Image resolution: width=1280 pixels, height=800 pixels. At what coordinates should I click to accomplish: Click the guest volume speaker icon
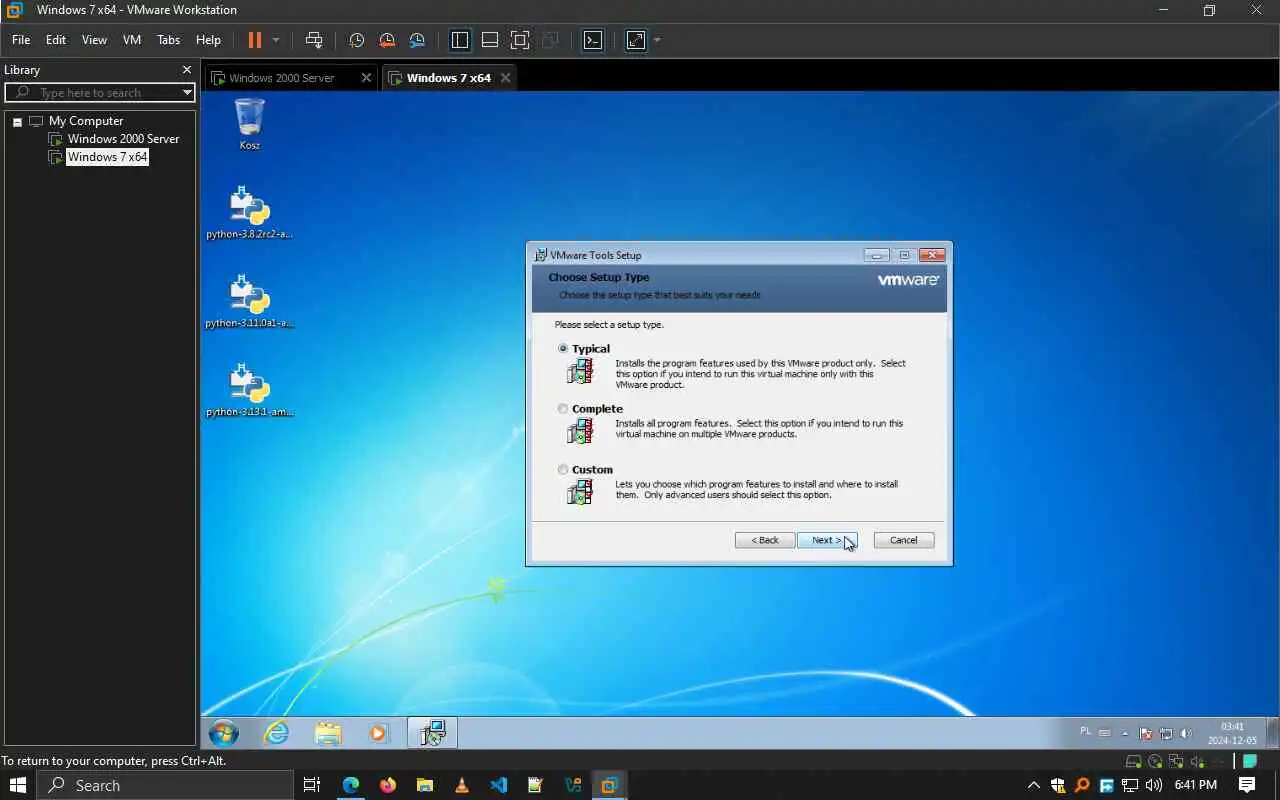pyautogui.click(x=1186, y=733)
